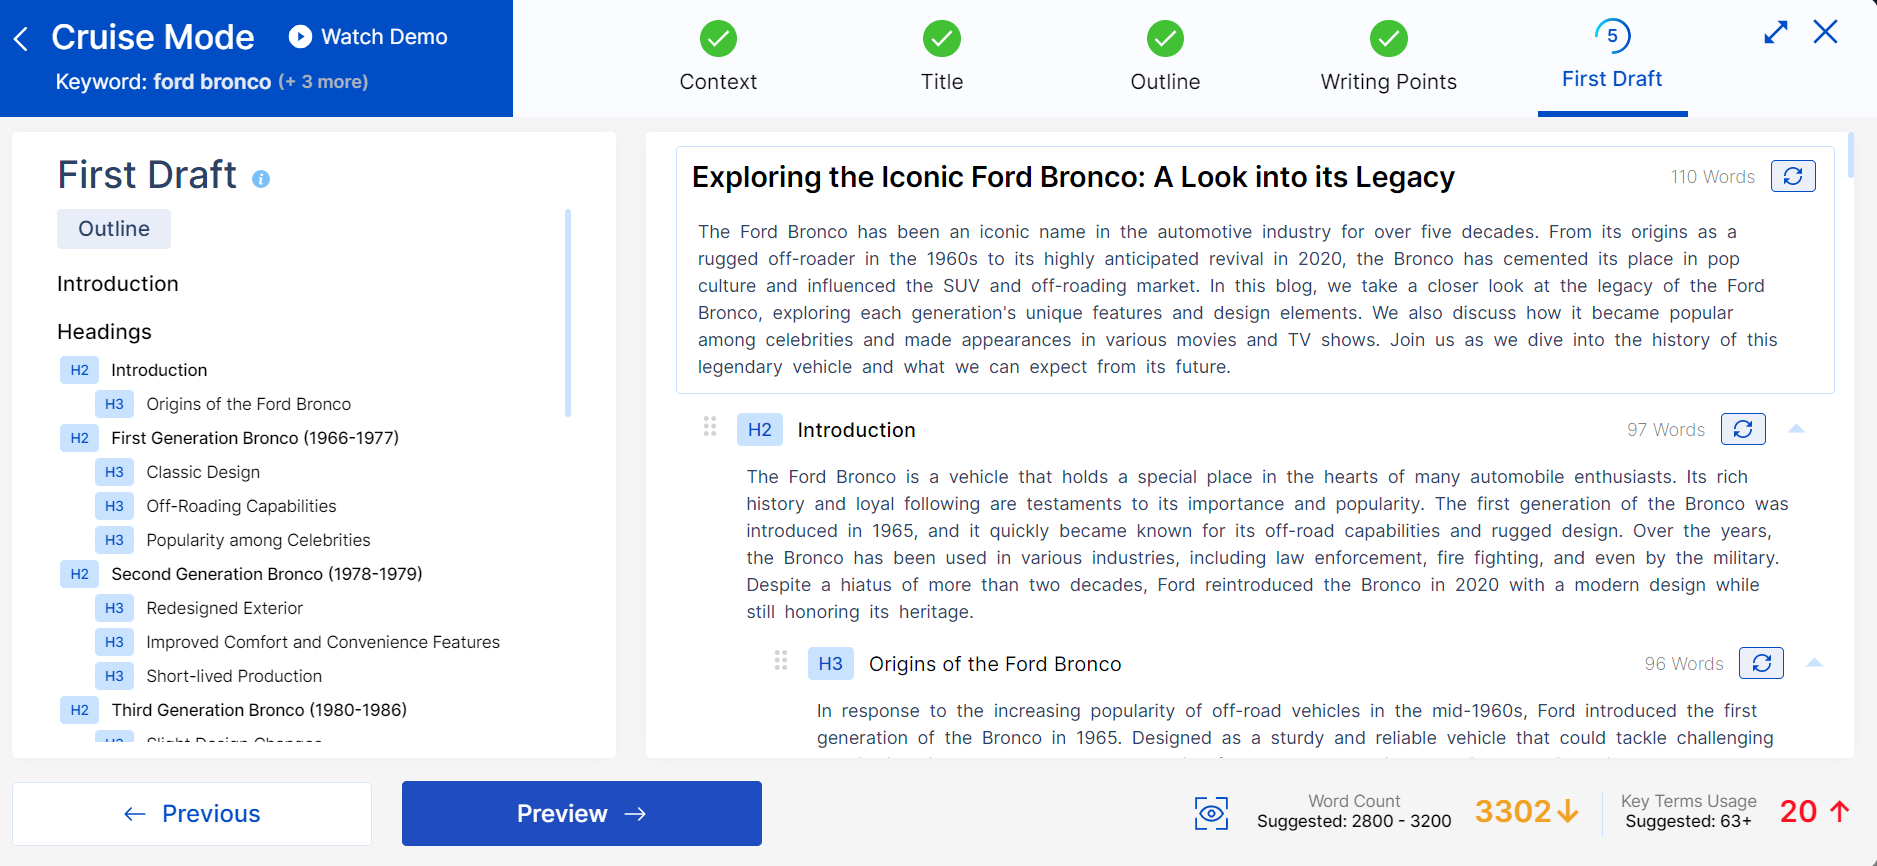Select the First Draft tab
Screen dimensions: 1877x866
[1612, 79]
